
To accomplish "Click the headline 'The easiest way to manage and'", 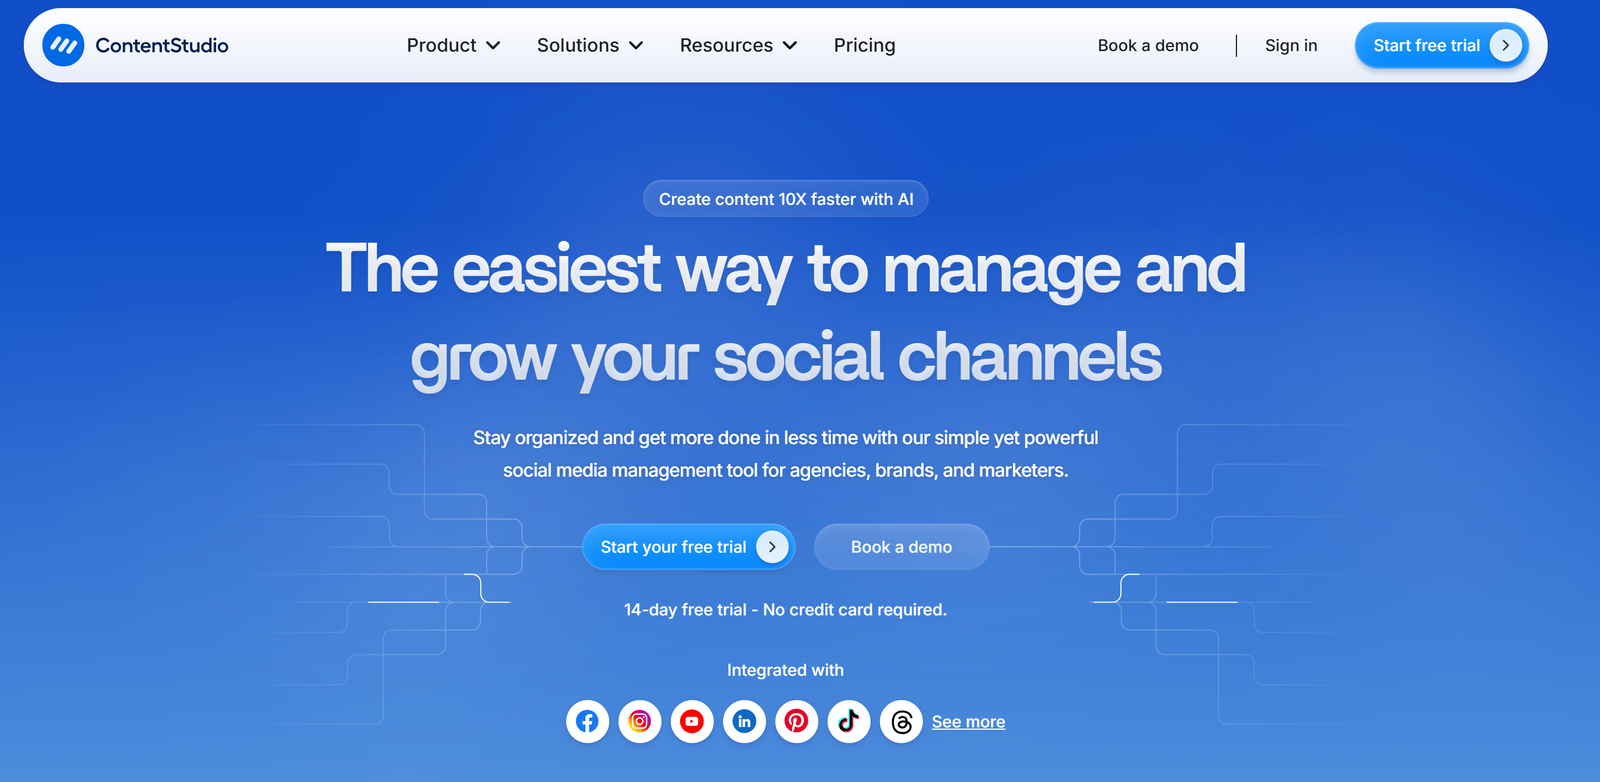I will [x=785, y=270].
